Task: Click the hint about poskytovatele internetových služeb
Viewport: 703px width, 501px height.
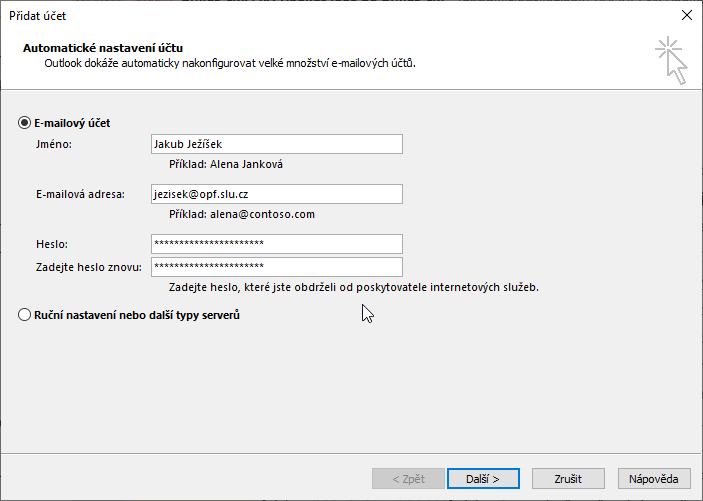Action: [354, 287]
